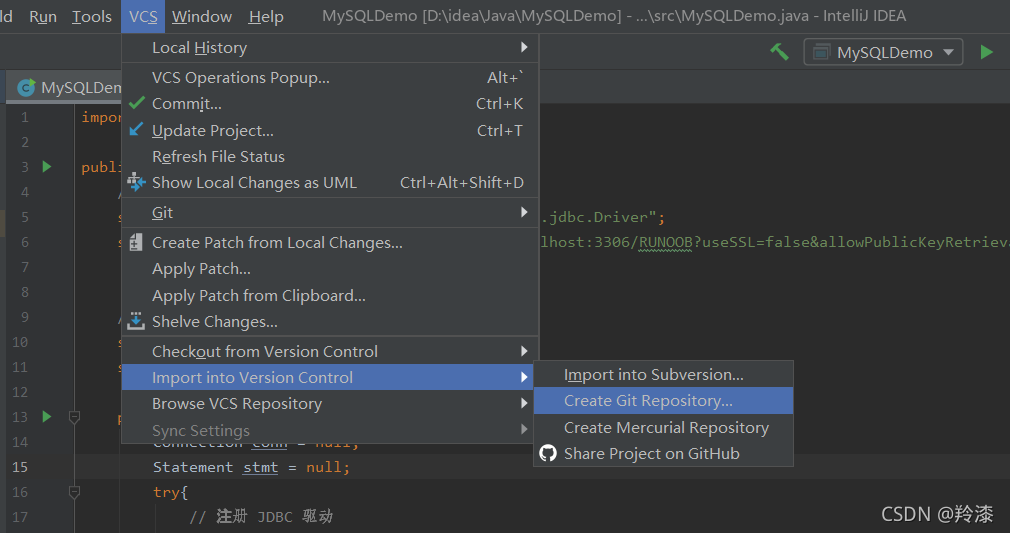Choose Browse VCS Repository
Viewport: 1010px width, 533px height.
point(327,403)
